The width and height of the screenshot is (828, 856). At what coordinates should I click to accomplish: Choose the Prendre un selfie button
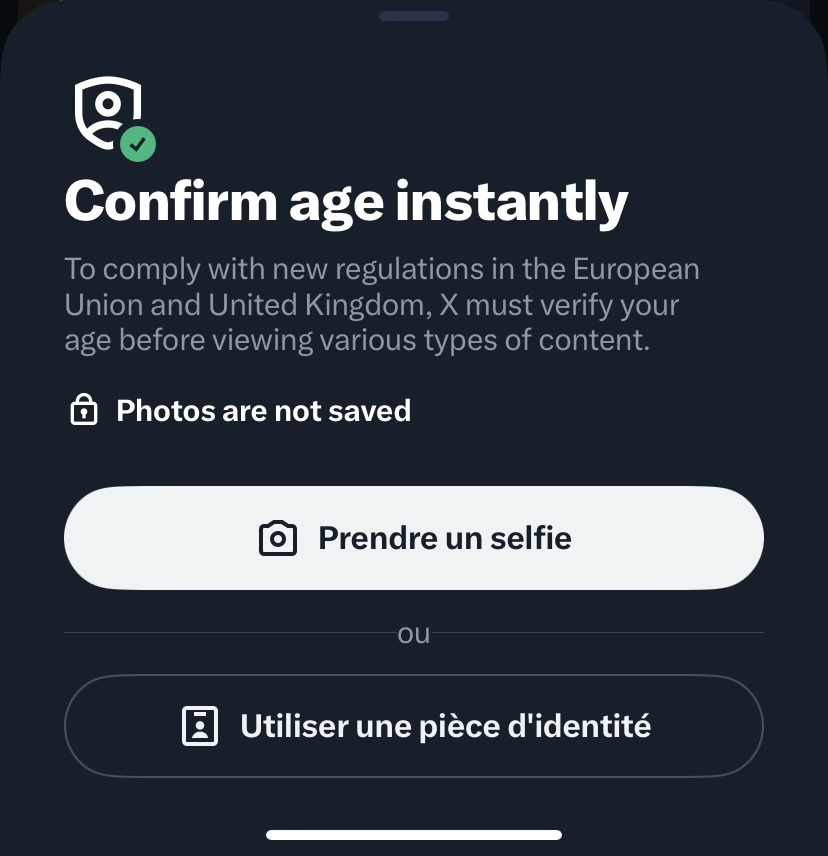(413, 538)
